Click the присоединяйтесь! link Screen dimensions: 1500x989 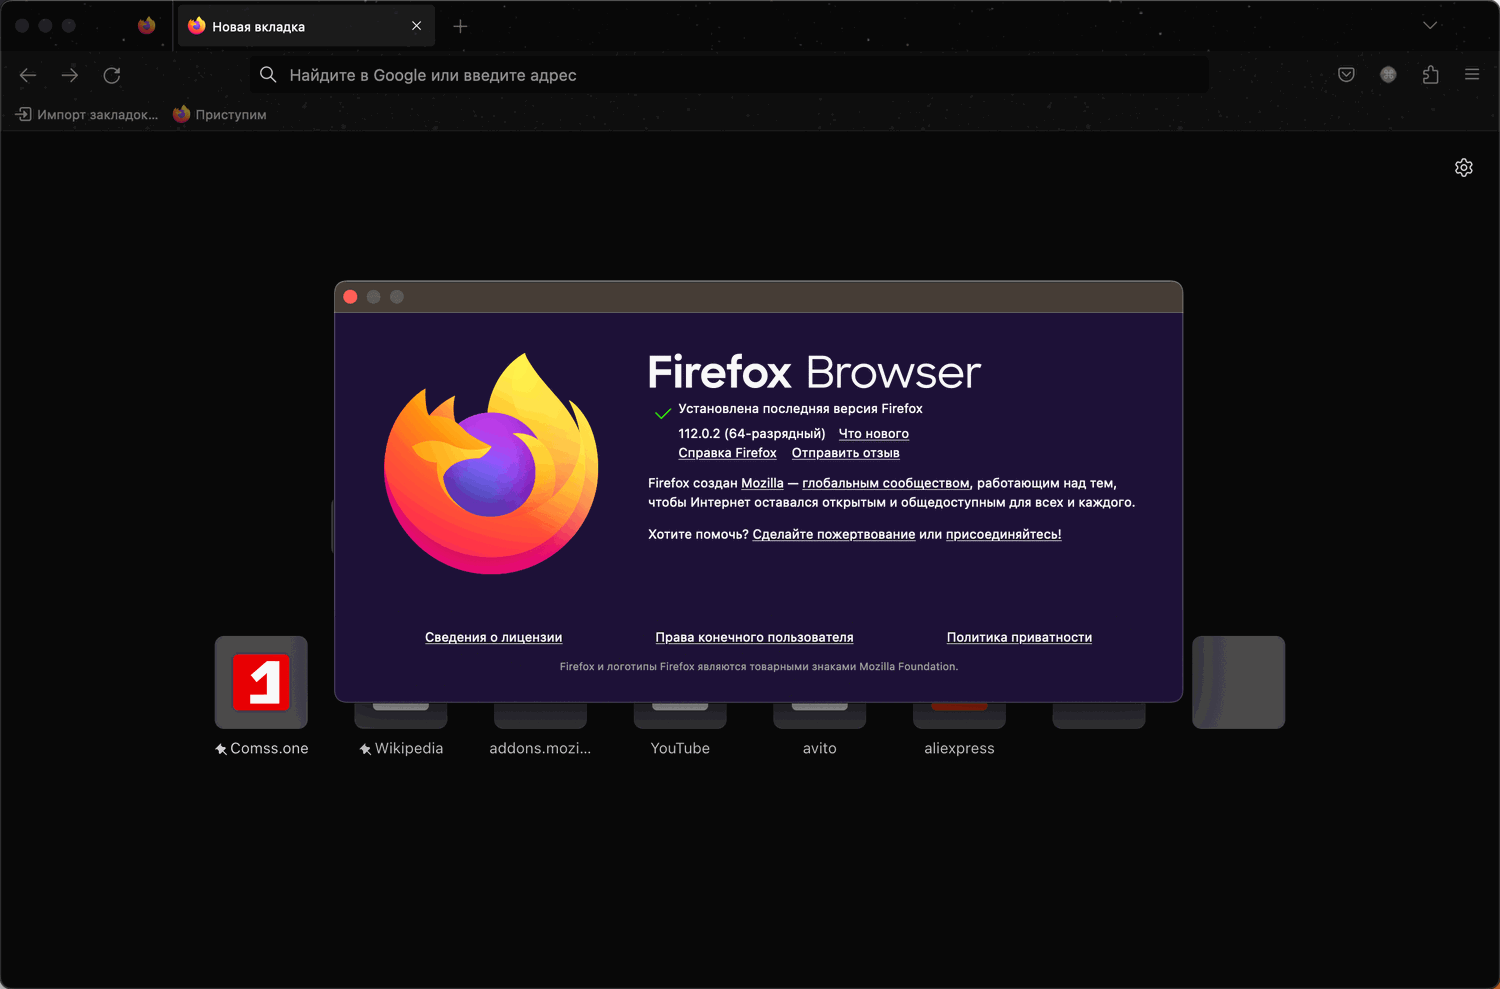pos(1003,535)
